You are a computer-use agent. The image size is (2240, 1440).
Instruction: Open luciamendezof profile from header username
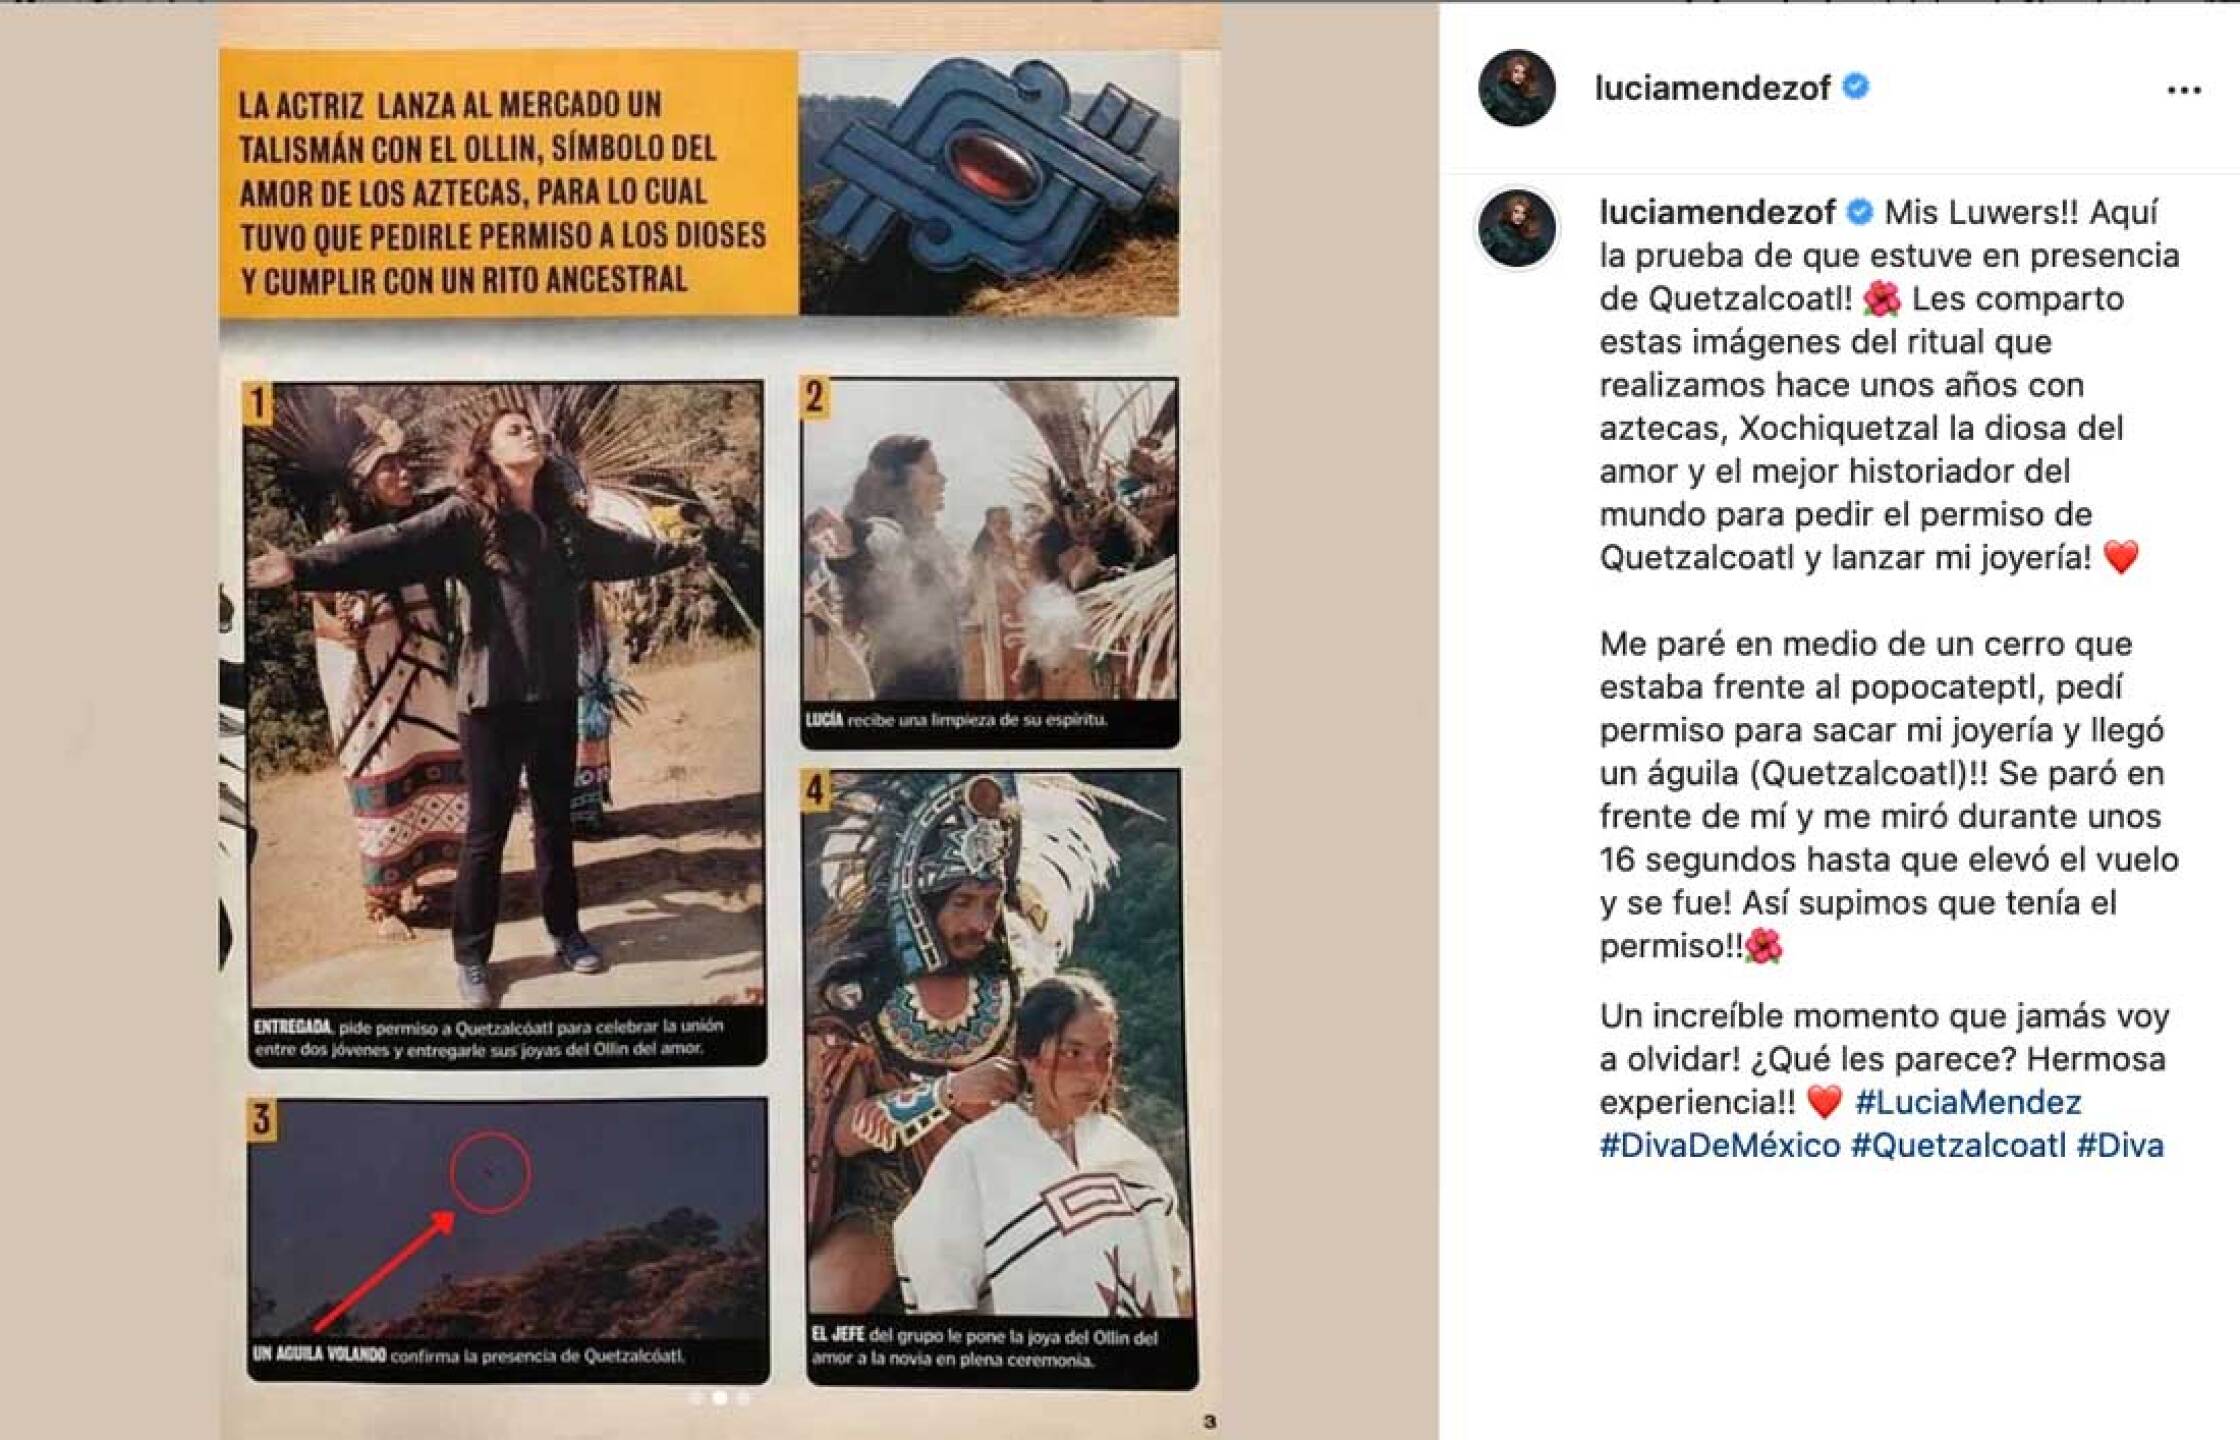pos(1712,88)
